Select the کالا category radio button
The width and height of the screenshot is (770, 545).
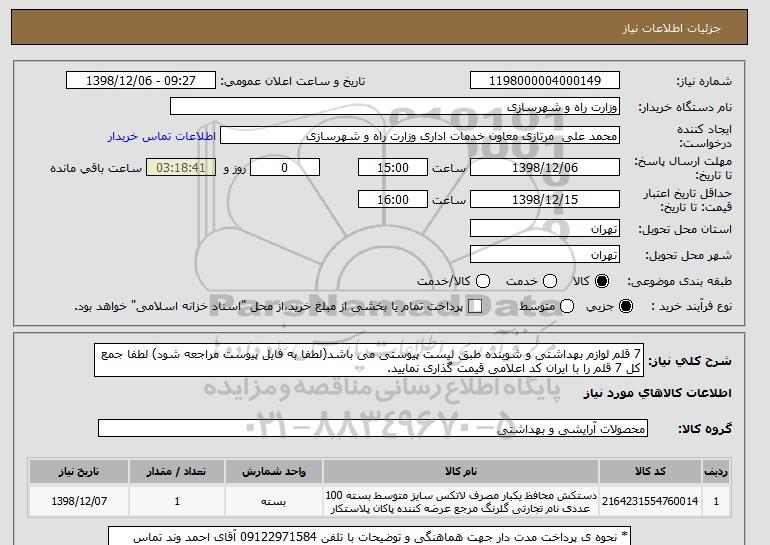tap(602, 281)
